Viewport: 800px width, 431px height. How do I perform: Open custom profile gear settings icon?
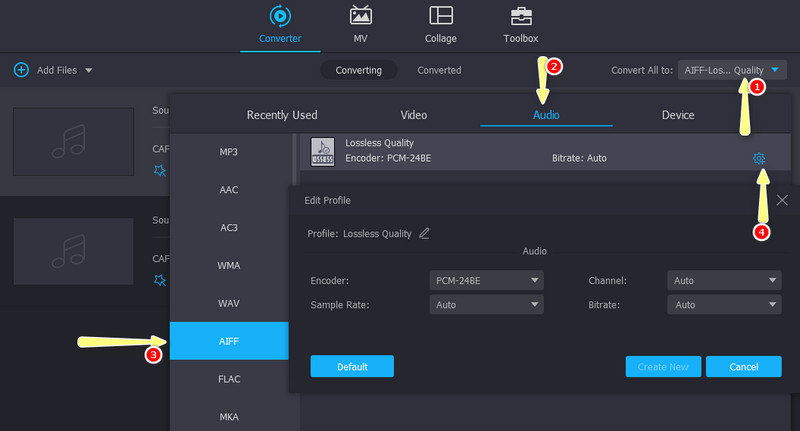click(x=759, y=158)
